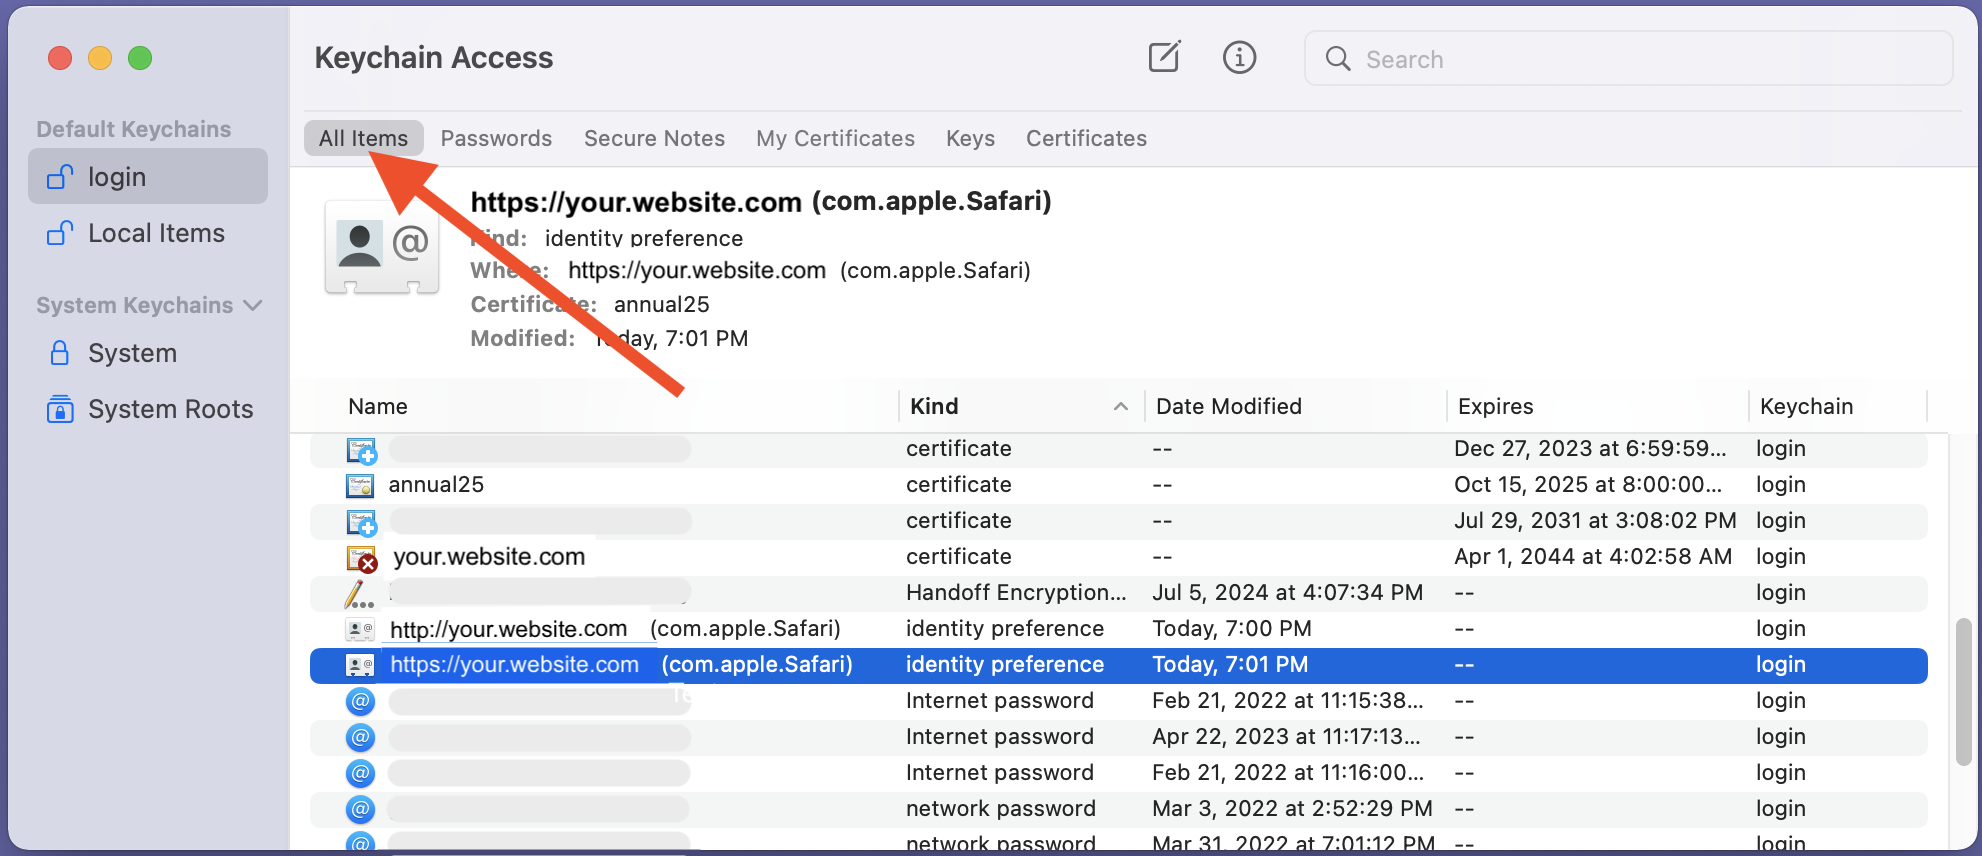Sort by the Expires column header
The height and width of the screenshot is (856, 1982).
[1495, 406]
